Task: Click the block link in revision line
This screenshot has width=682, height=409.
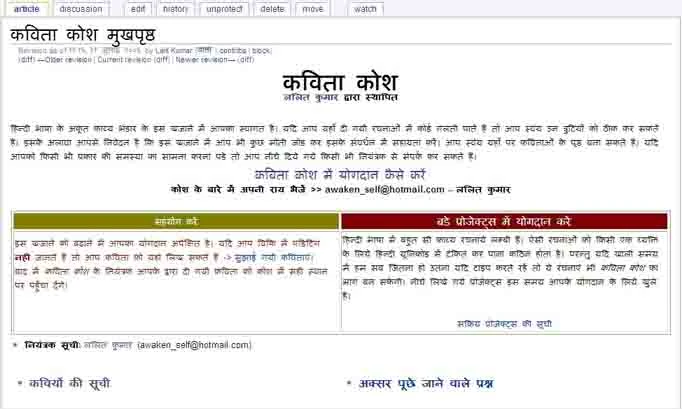Action: point(261,51)
